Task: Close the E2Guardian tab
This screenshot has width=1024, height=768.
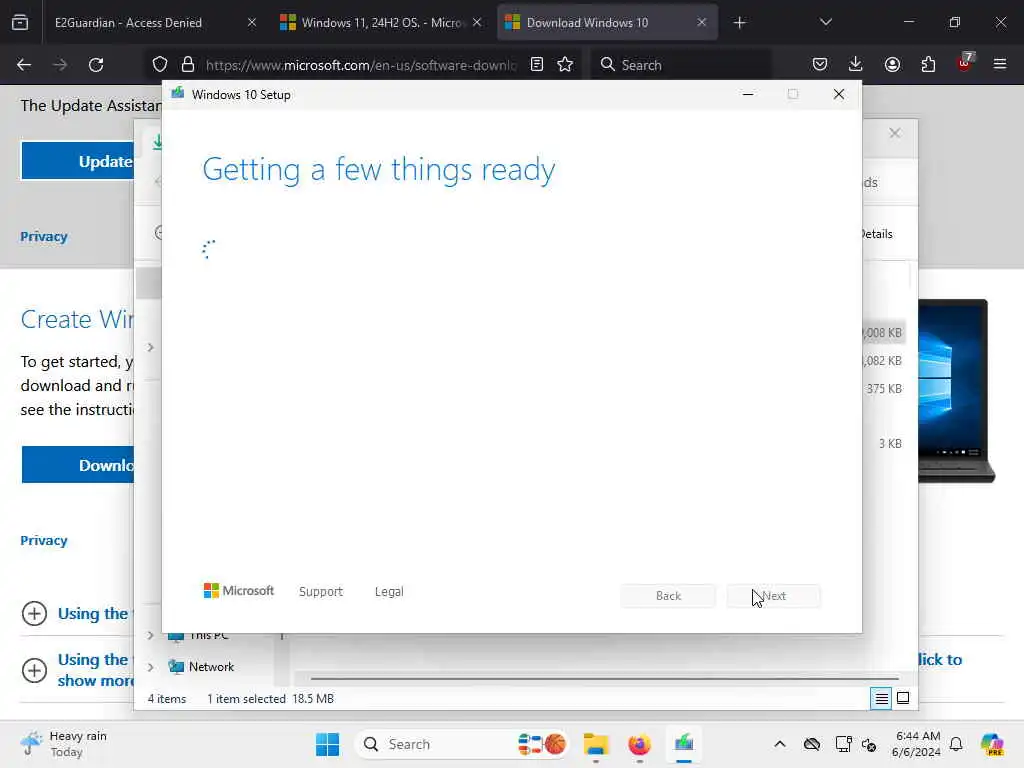Action: pyautogui.click(x=251, y=23)
